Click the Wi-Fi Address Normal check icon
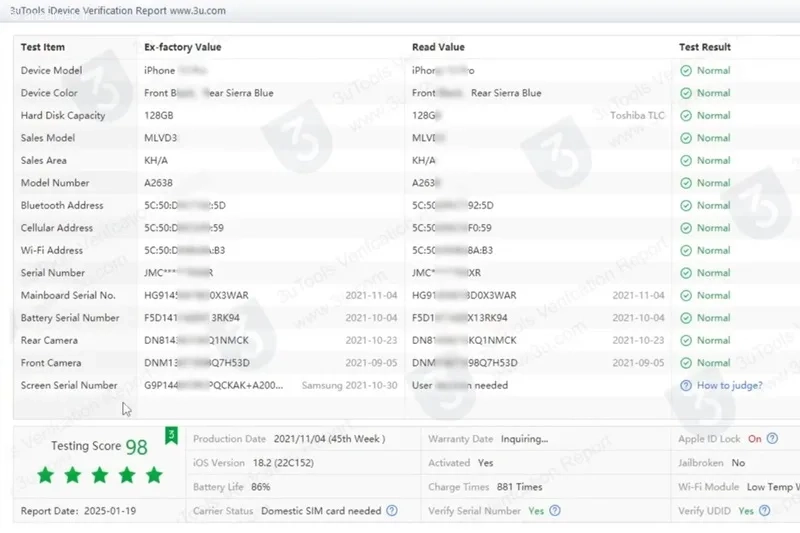This screenshot has width=800, height=533. coord(686,250)
